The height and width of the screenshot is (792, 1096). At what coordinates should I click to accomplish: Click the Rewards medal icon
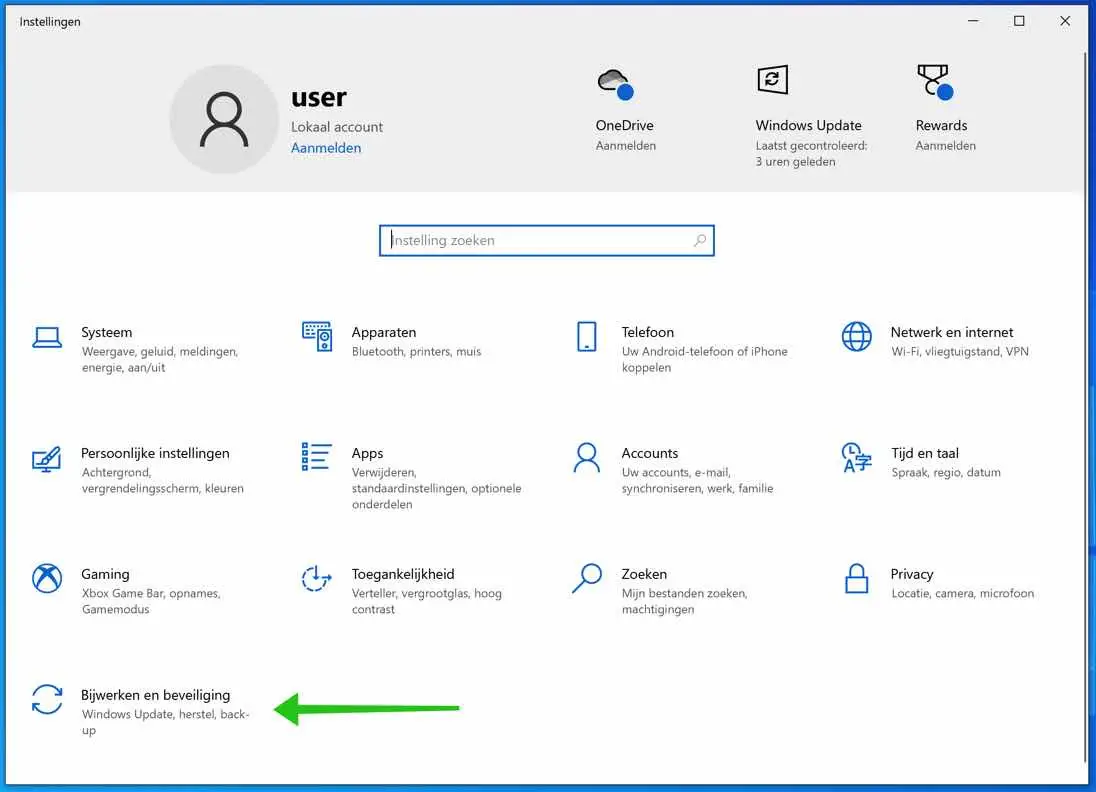tap(935, 82)
